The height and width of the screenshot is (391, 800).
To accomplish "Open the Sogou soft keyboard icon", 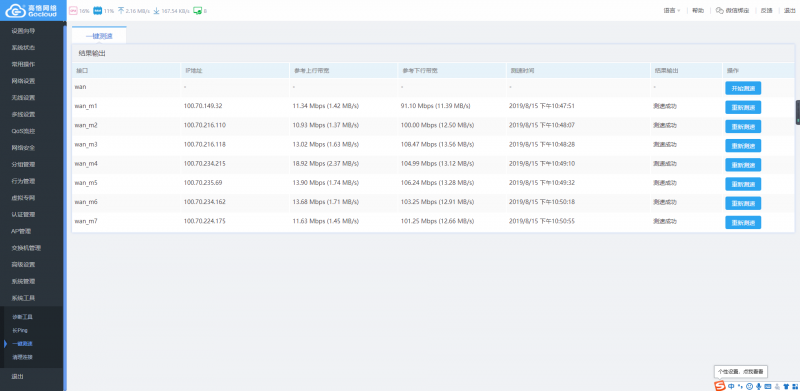I will click(768, 386).
